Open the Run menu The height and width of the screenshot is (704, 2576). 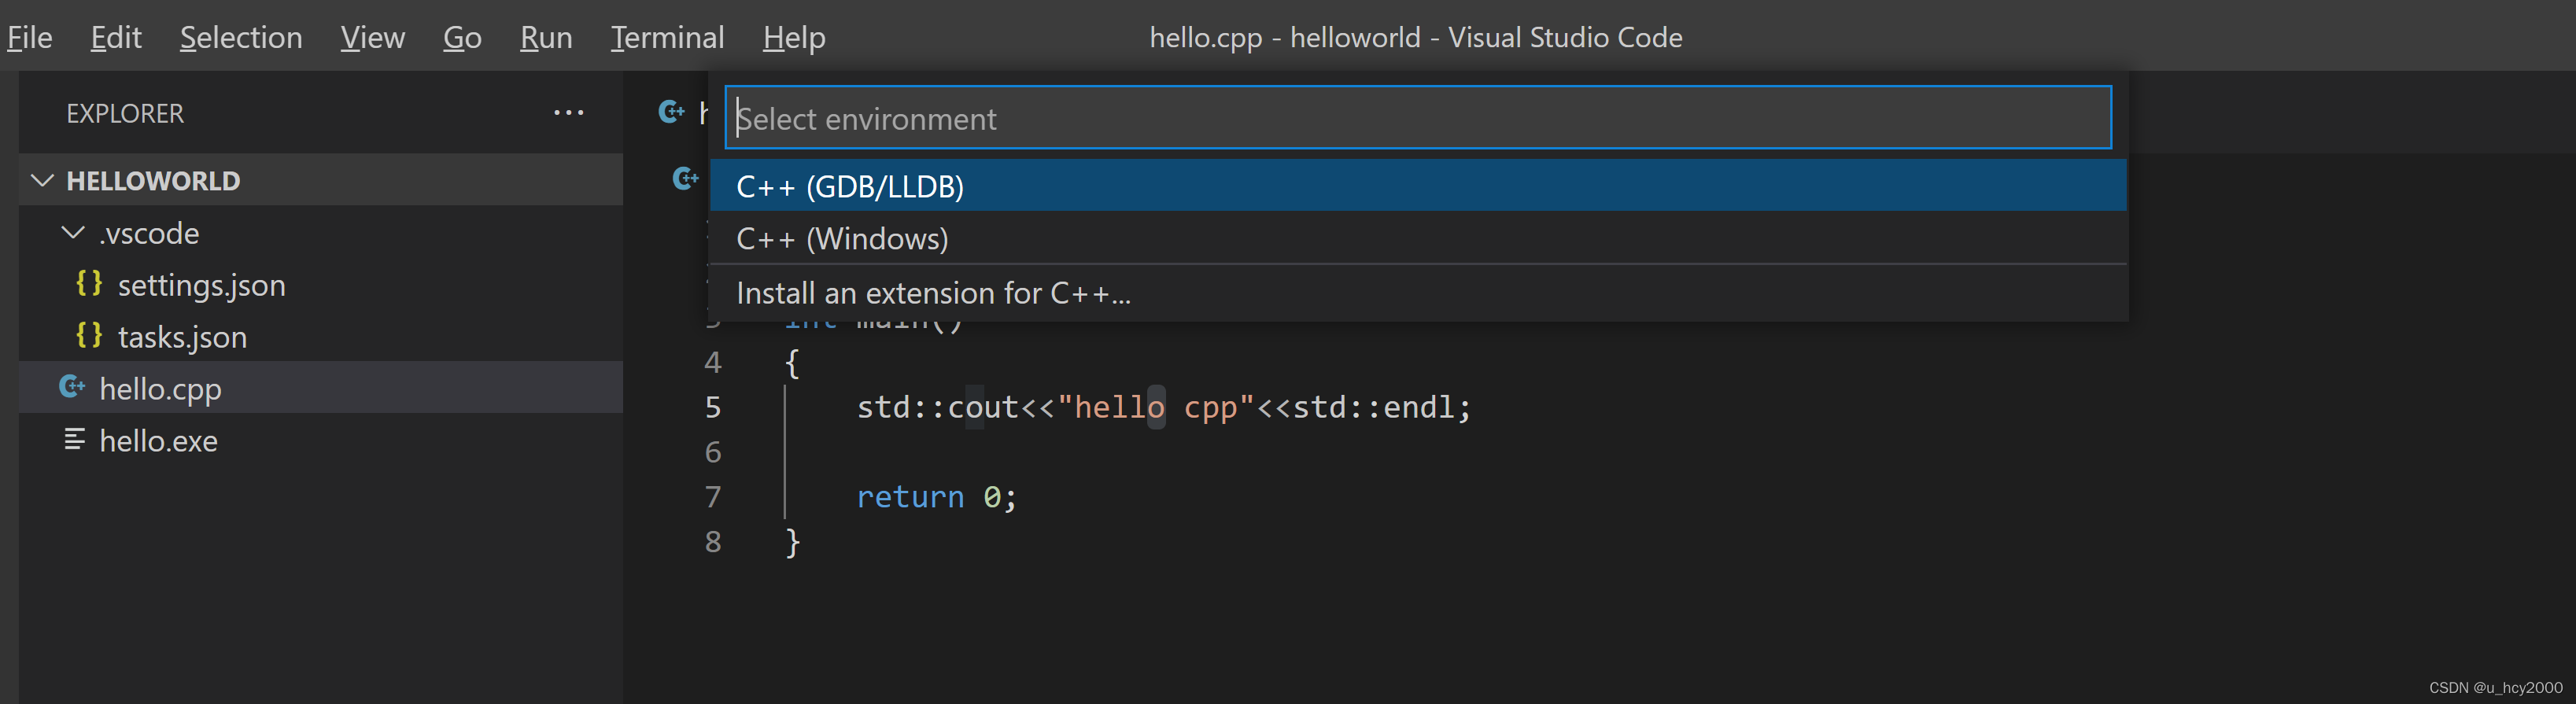(546, 37)
